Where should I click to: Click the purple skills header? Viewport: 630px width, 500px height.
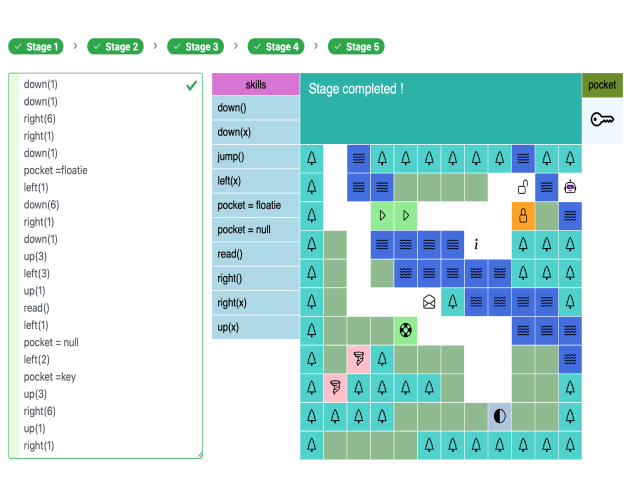(x=255, y=85)
